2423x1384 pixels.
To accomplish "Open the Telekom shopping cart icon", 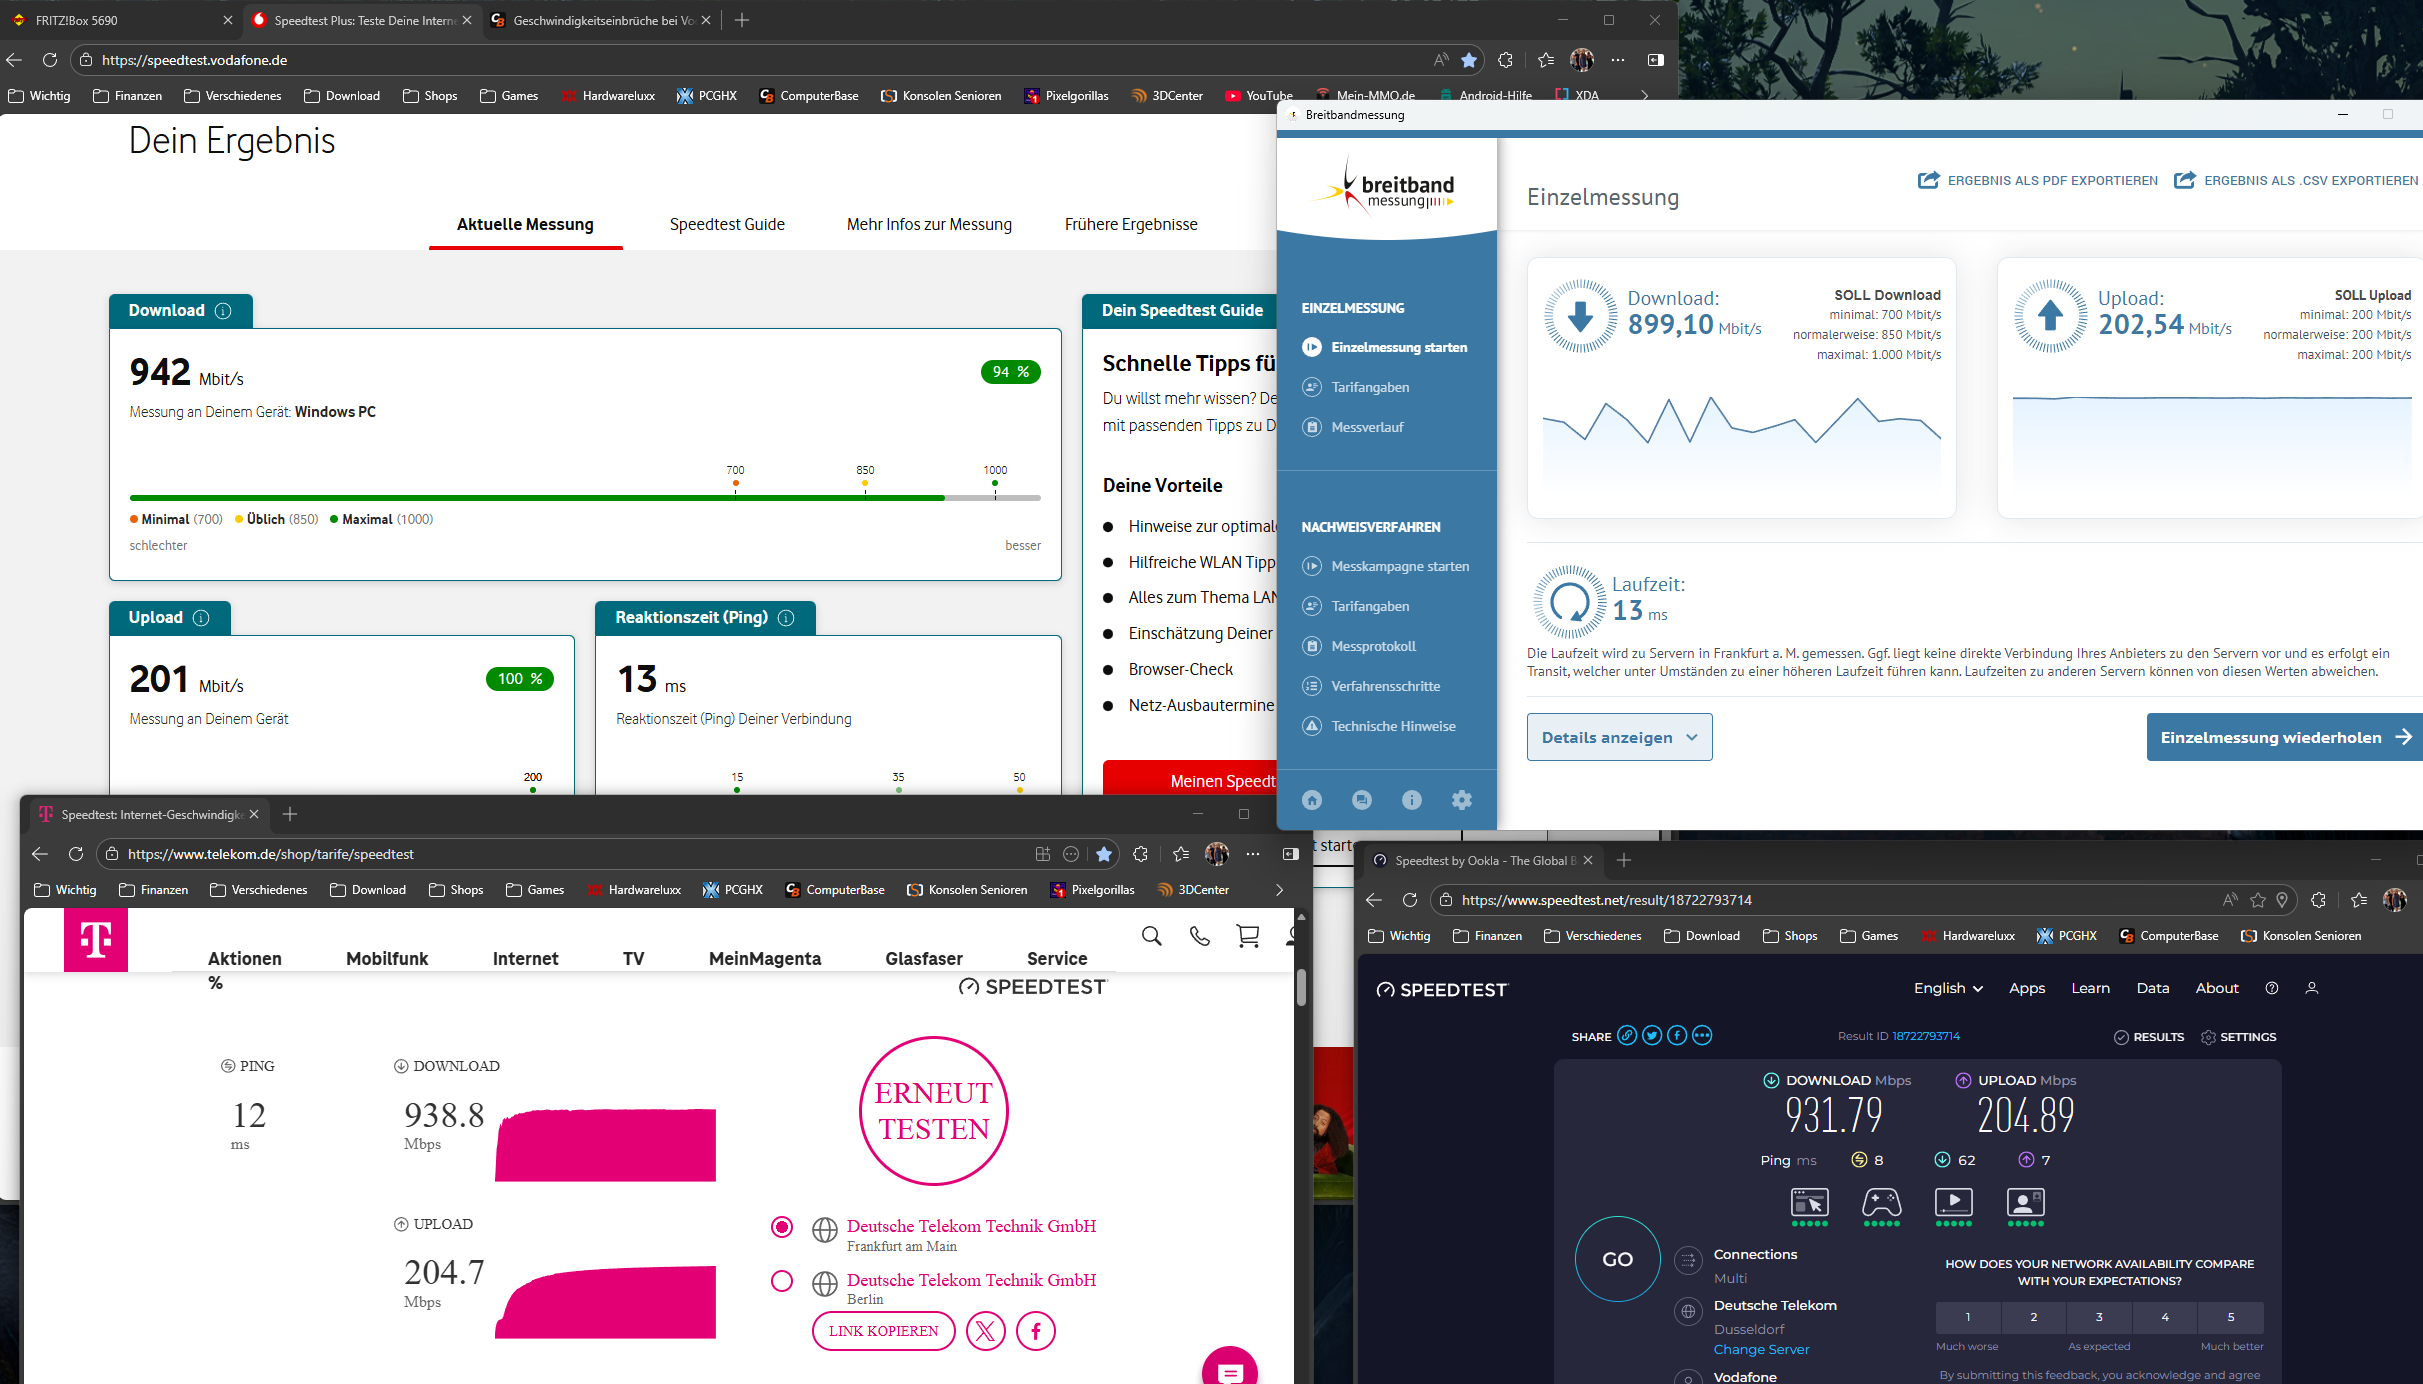I will coord(1248,936).
